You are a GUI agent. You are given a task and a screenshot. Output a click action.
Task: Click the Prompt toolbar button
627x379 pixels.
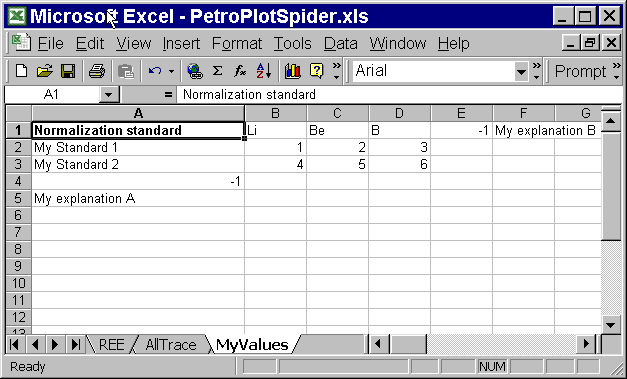pos(581,72)
